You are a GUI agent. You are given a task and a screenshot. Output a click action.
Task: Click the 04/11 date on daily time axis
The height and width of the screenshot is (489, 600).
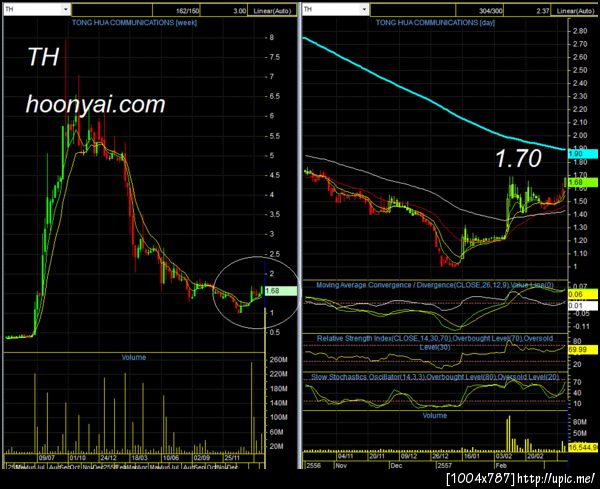346,456
